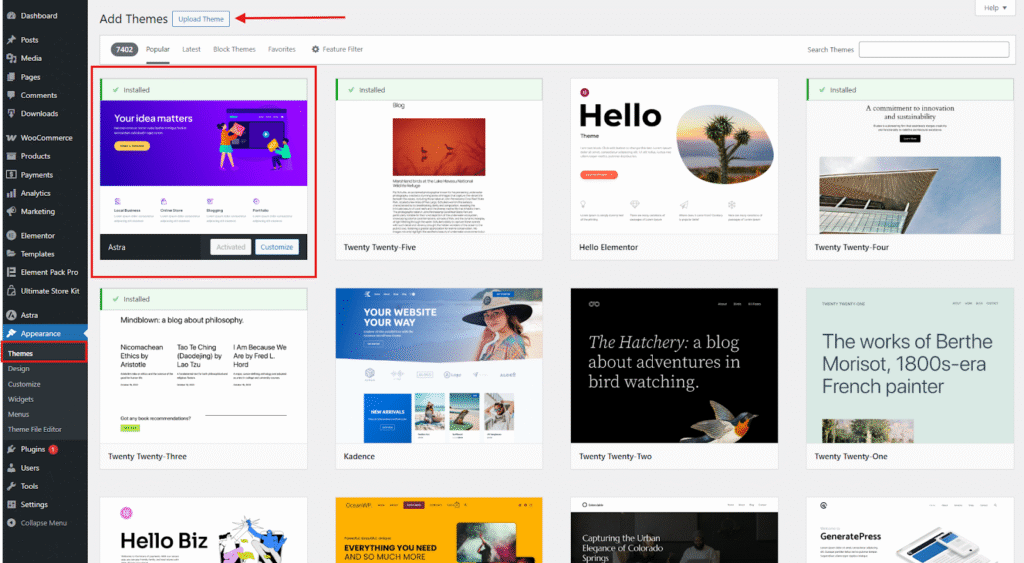Viewport: 1024px width, 563px height.
Task: Click the Templates folder icon
Action: pyautogui.click(x=11, y=254)
